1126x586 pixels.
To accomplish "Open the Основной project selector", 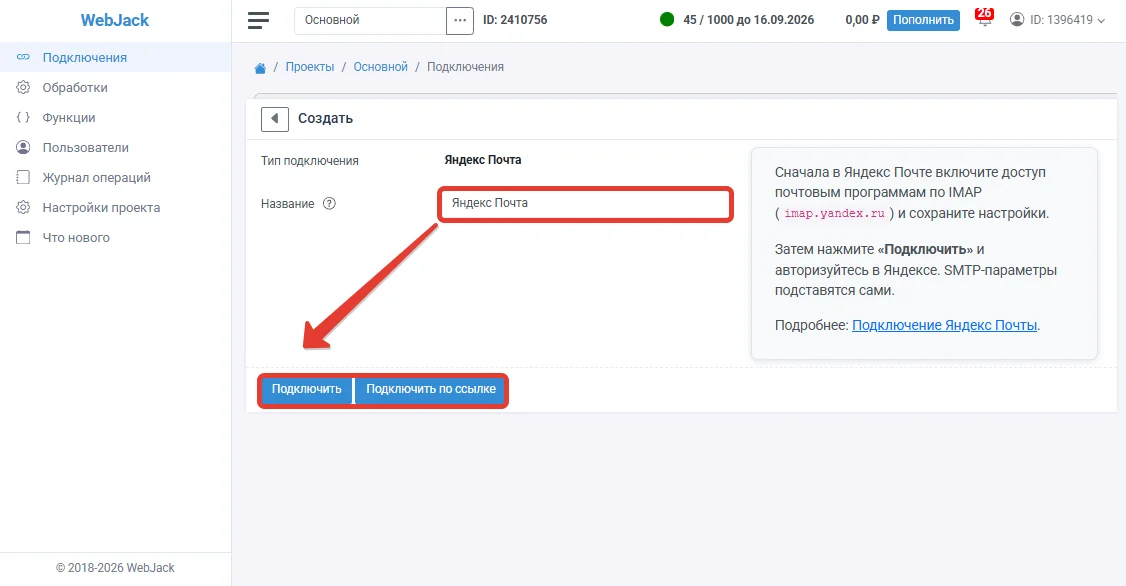I will click(370, 20).
